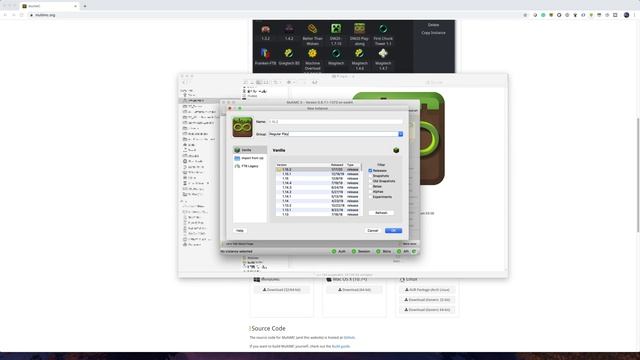The width and height of the screenshot is (640, 360).
Task: Select FTB Legacy in the source list
Action: (250, 166)
